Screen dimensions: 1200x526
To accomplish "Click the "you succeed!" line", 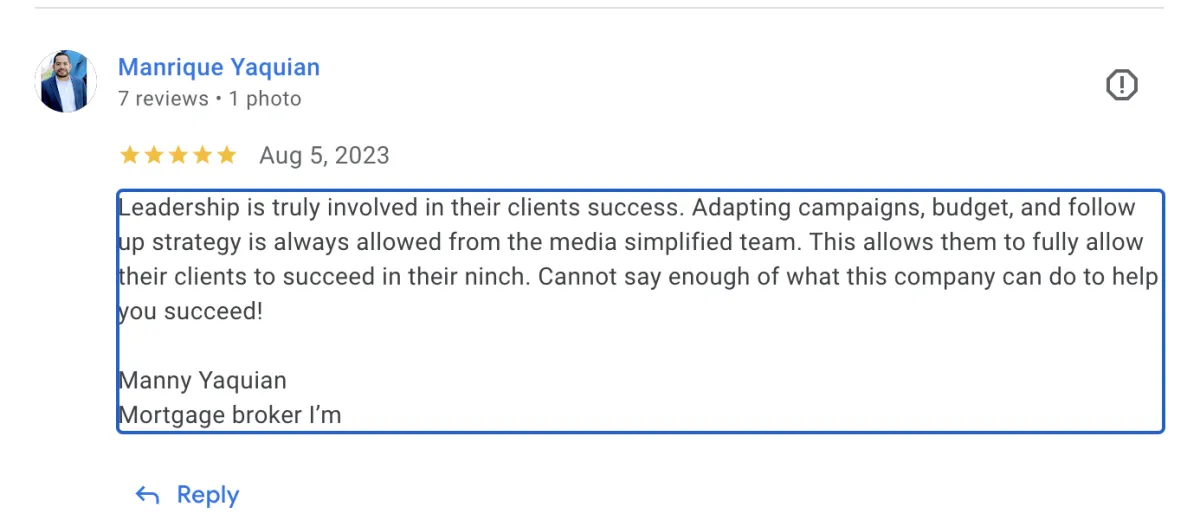I will point(191,312).
